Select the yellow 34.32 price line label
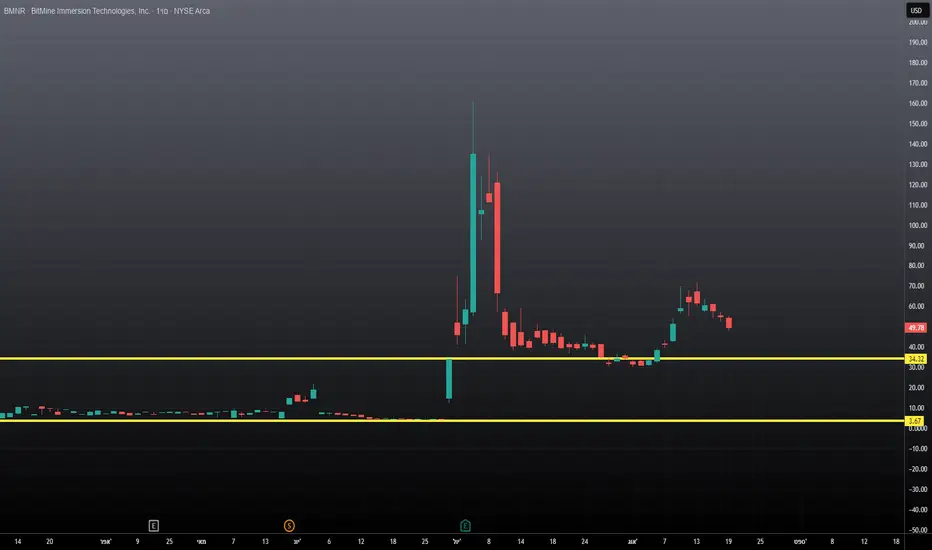The height and width of the screenshot is (550, 932). coord(915,359)
